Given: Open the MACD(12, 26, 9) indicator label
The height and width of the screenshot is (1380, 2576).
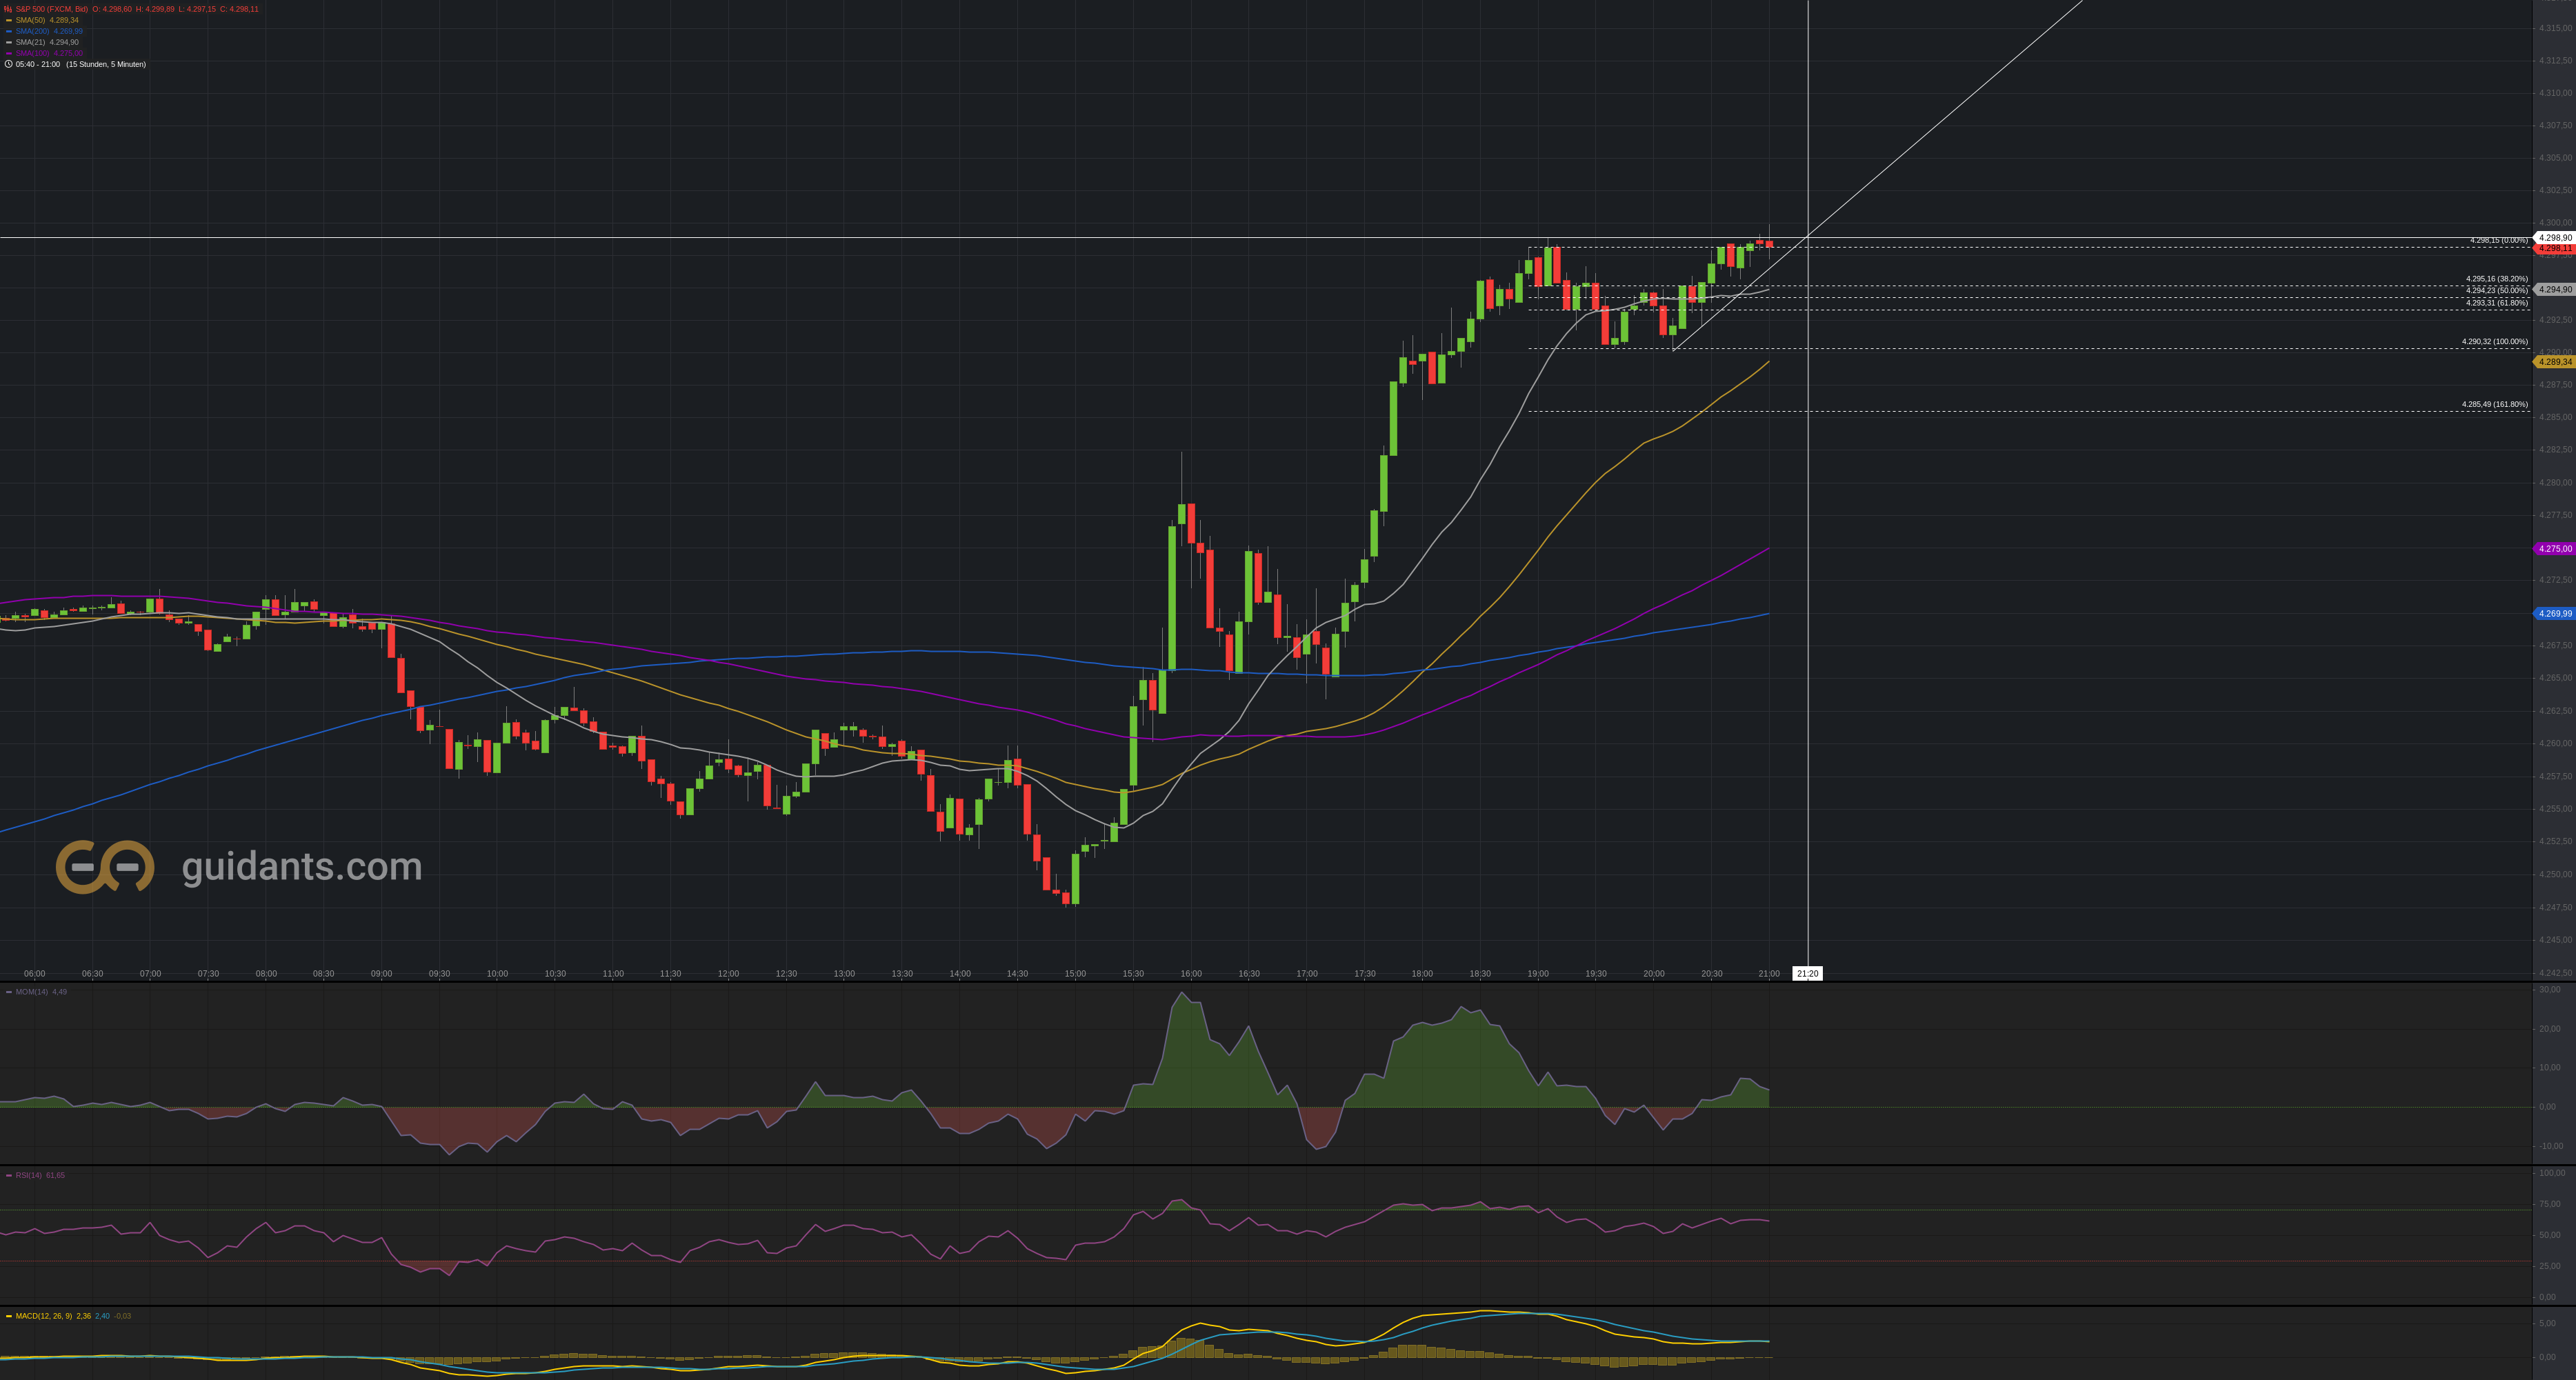Looking at the screenshot, I should [43, 1316].
